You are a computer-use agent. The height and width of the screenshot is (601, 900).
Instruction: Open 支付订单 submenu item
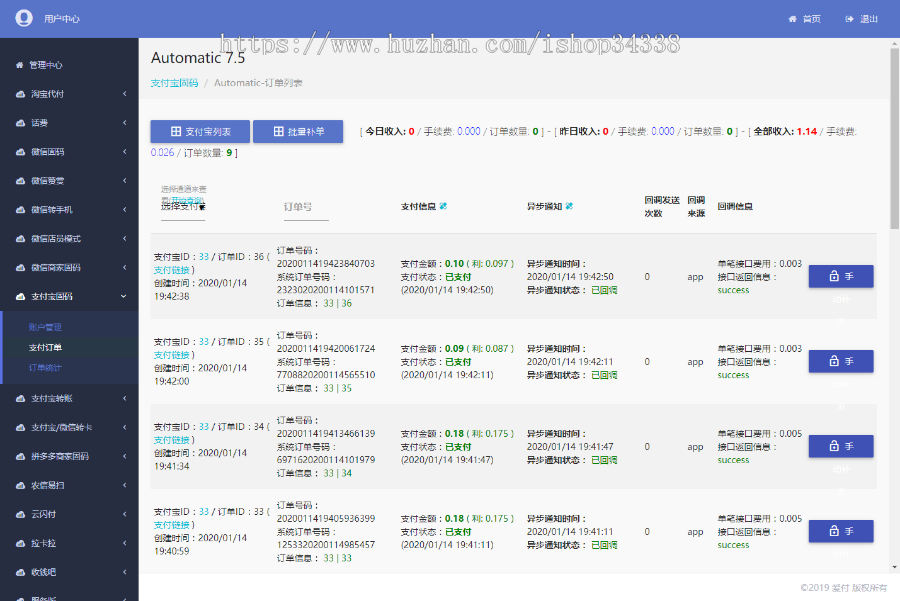point(45,348)
